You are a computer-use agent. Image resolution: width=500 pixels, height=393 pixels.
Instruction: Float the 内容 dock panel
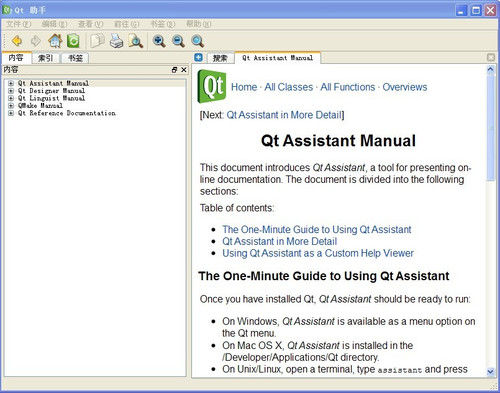[174, 70]
